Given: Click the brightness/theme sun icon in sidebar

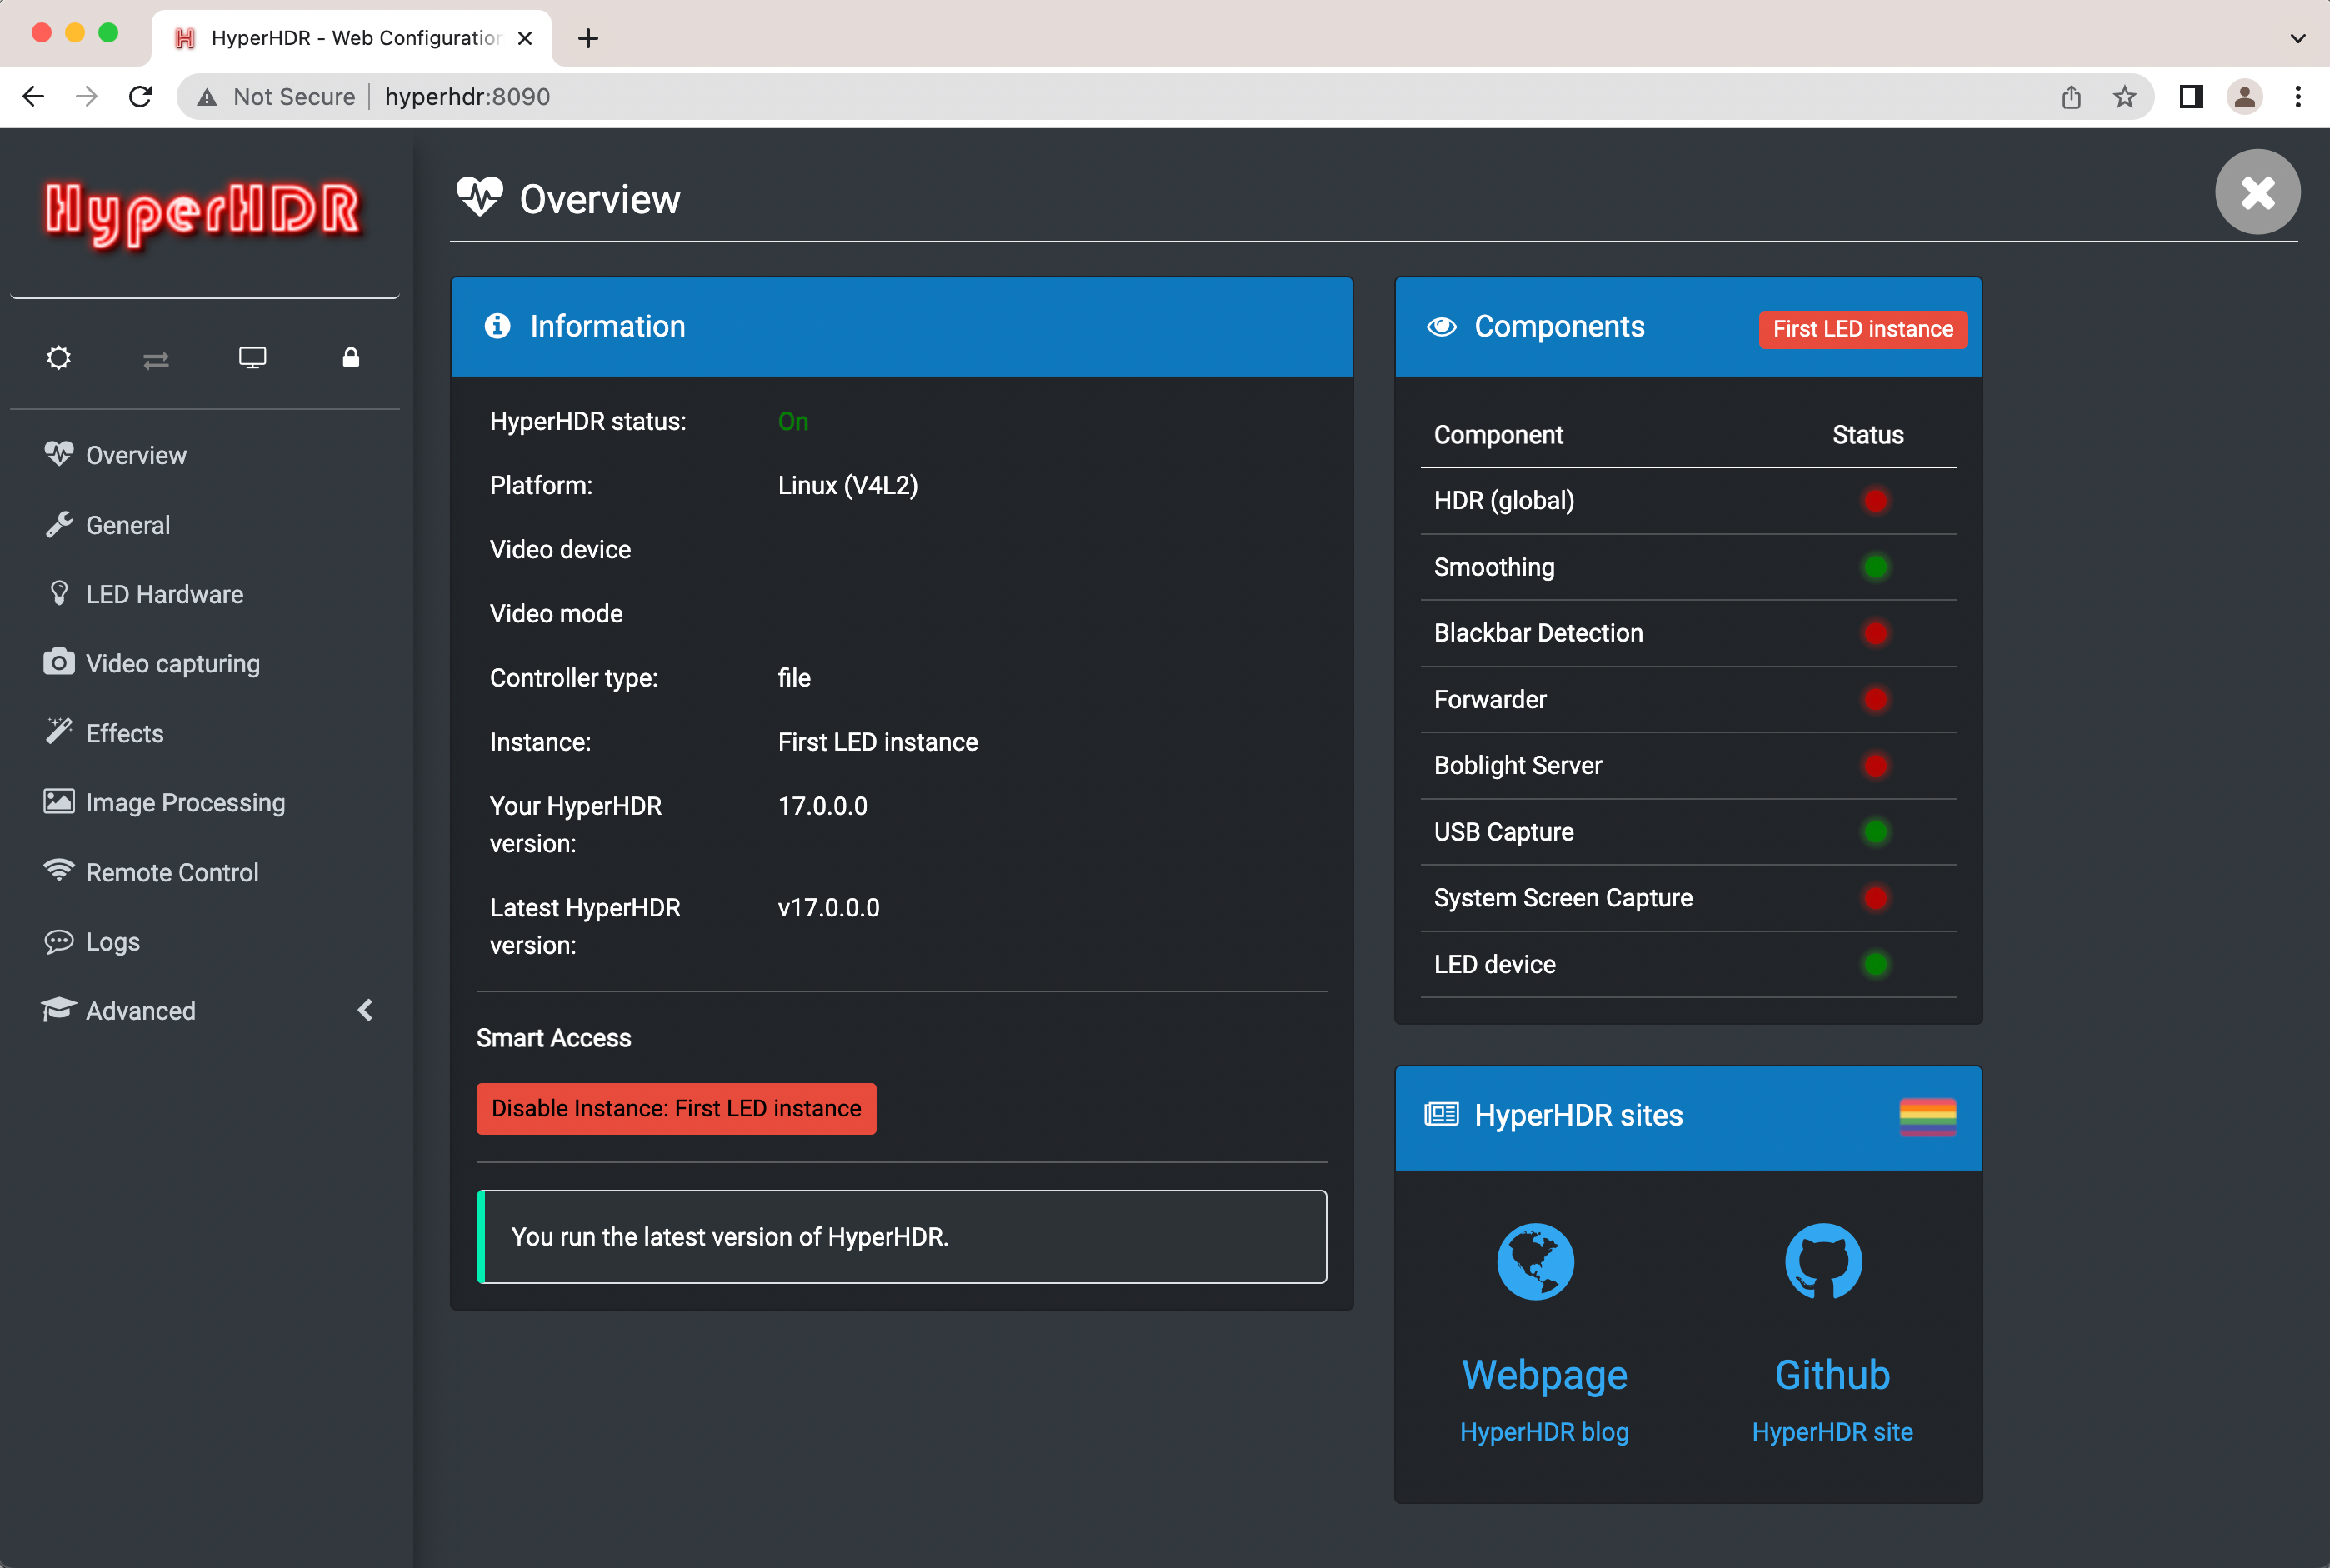Looking at the screenshot, I should pyautogui.click(x=59, y=358).
